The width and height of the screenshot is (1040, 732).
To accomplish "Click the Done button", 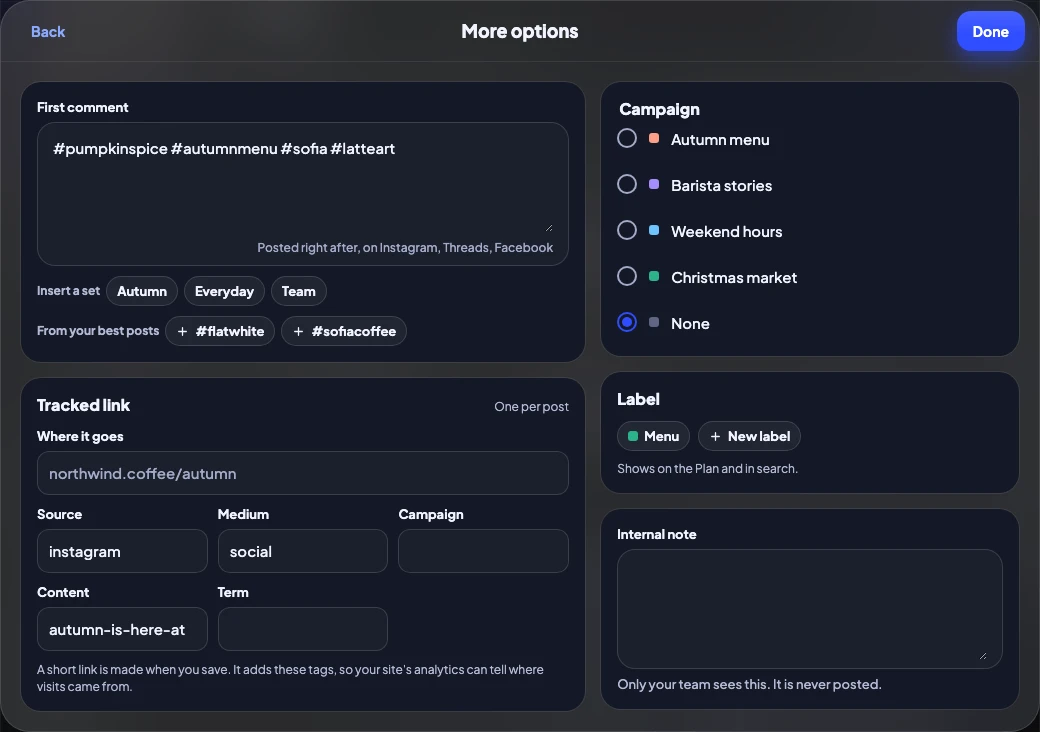I will pos(990,32).
